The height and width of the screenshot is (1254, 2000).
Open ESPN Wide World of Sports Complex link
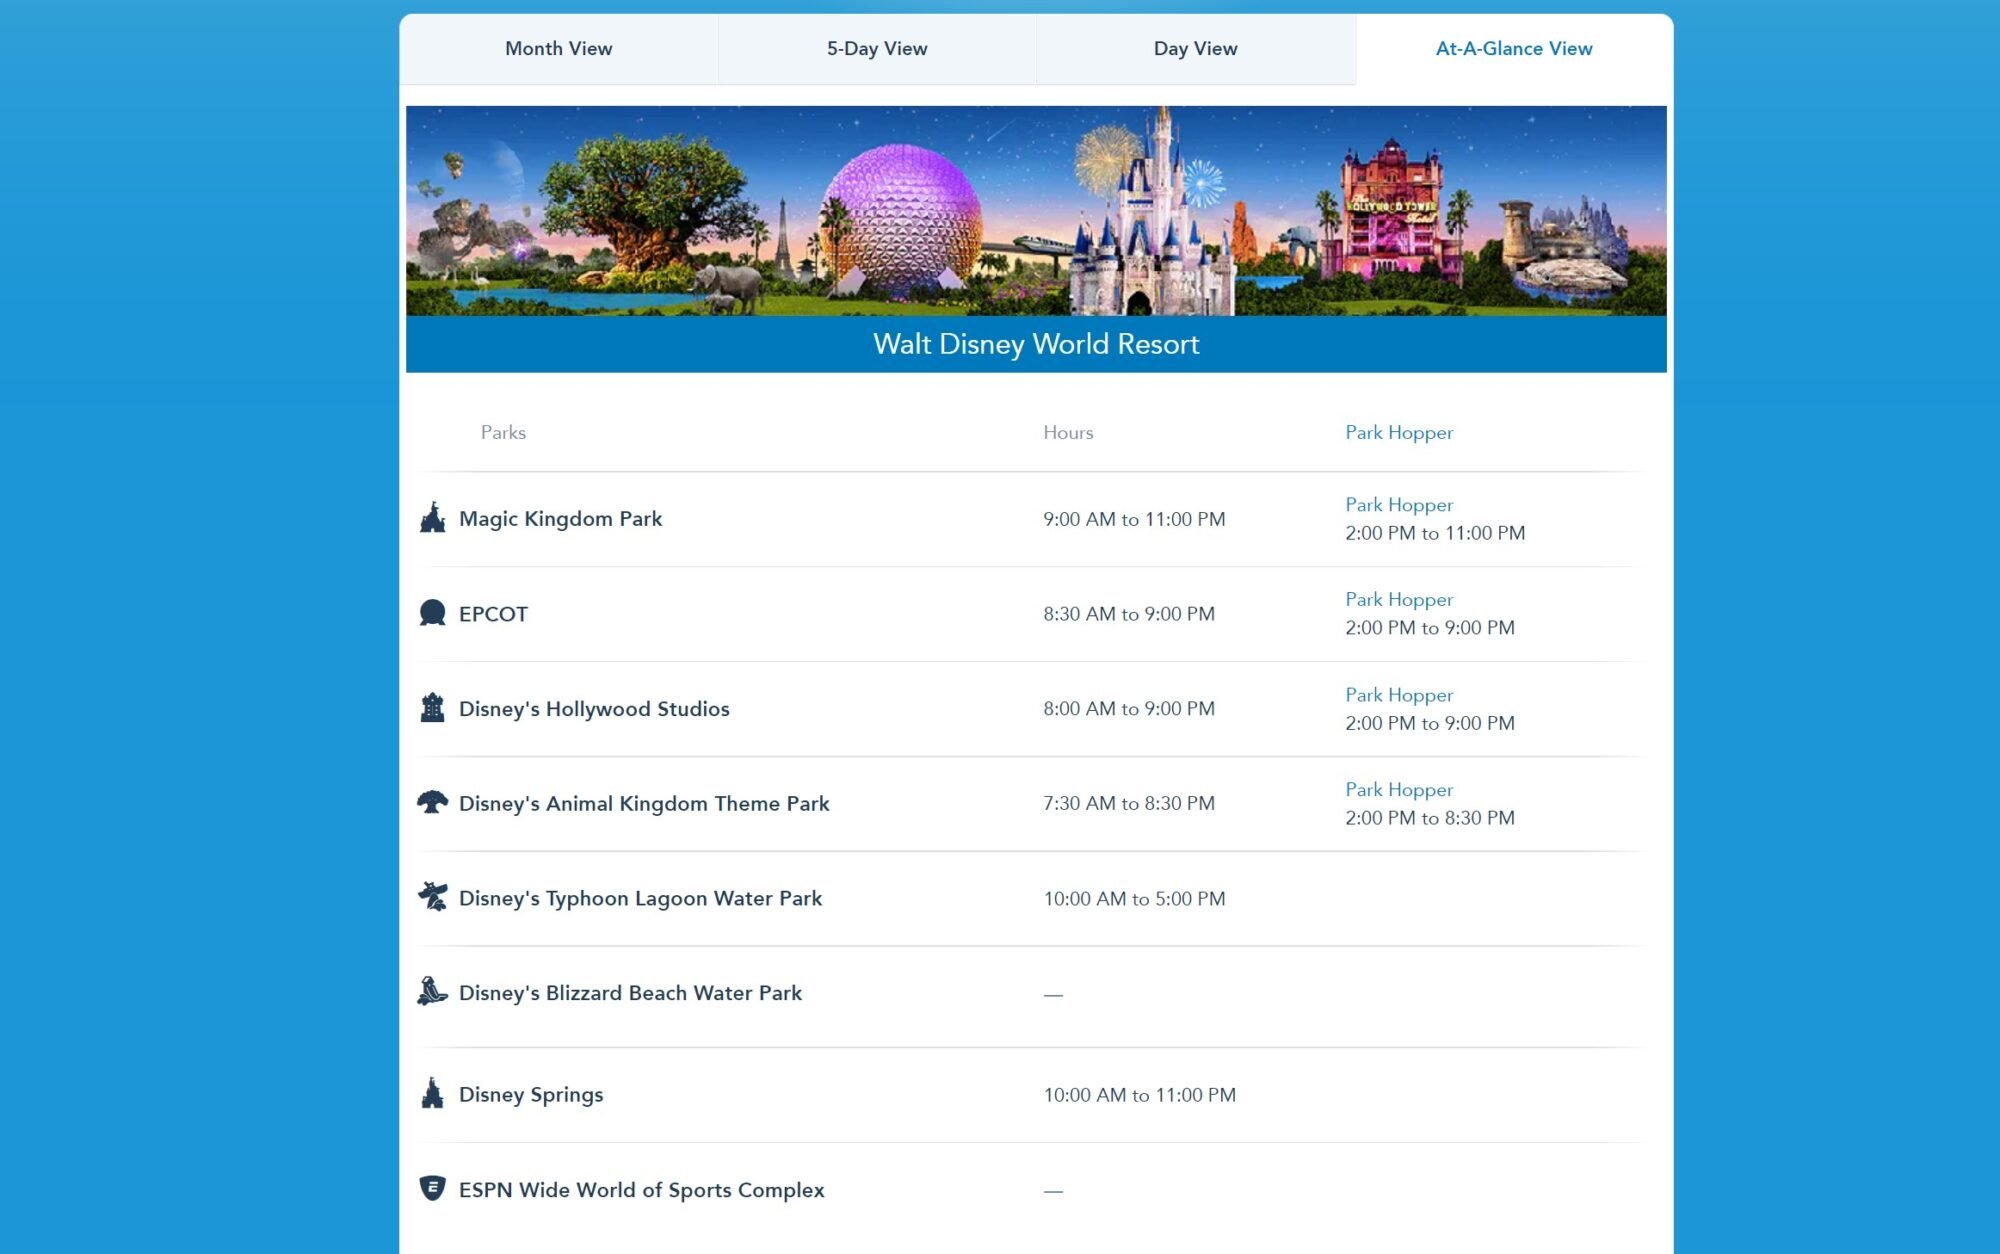click(x=641, y=1190)
